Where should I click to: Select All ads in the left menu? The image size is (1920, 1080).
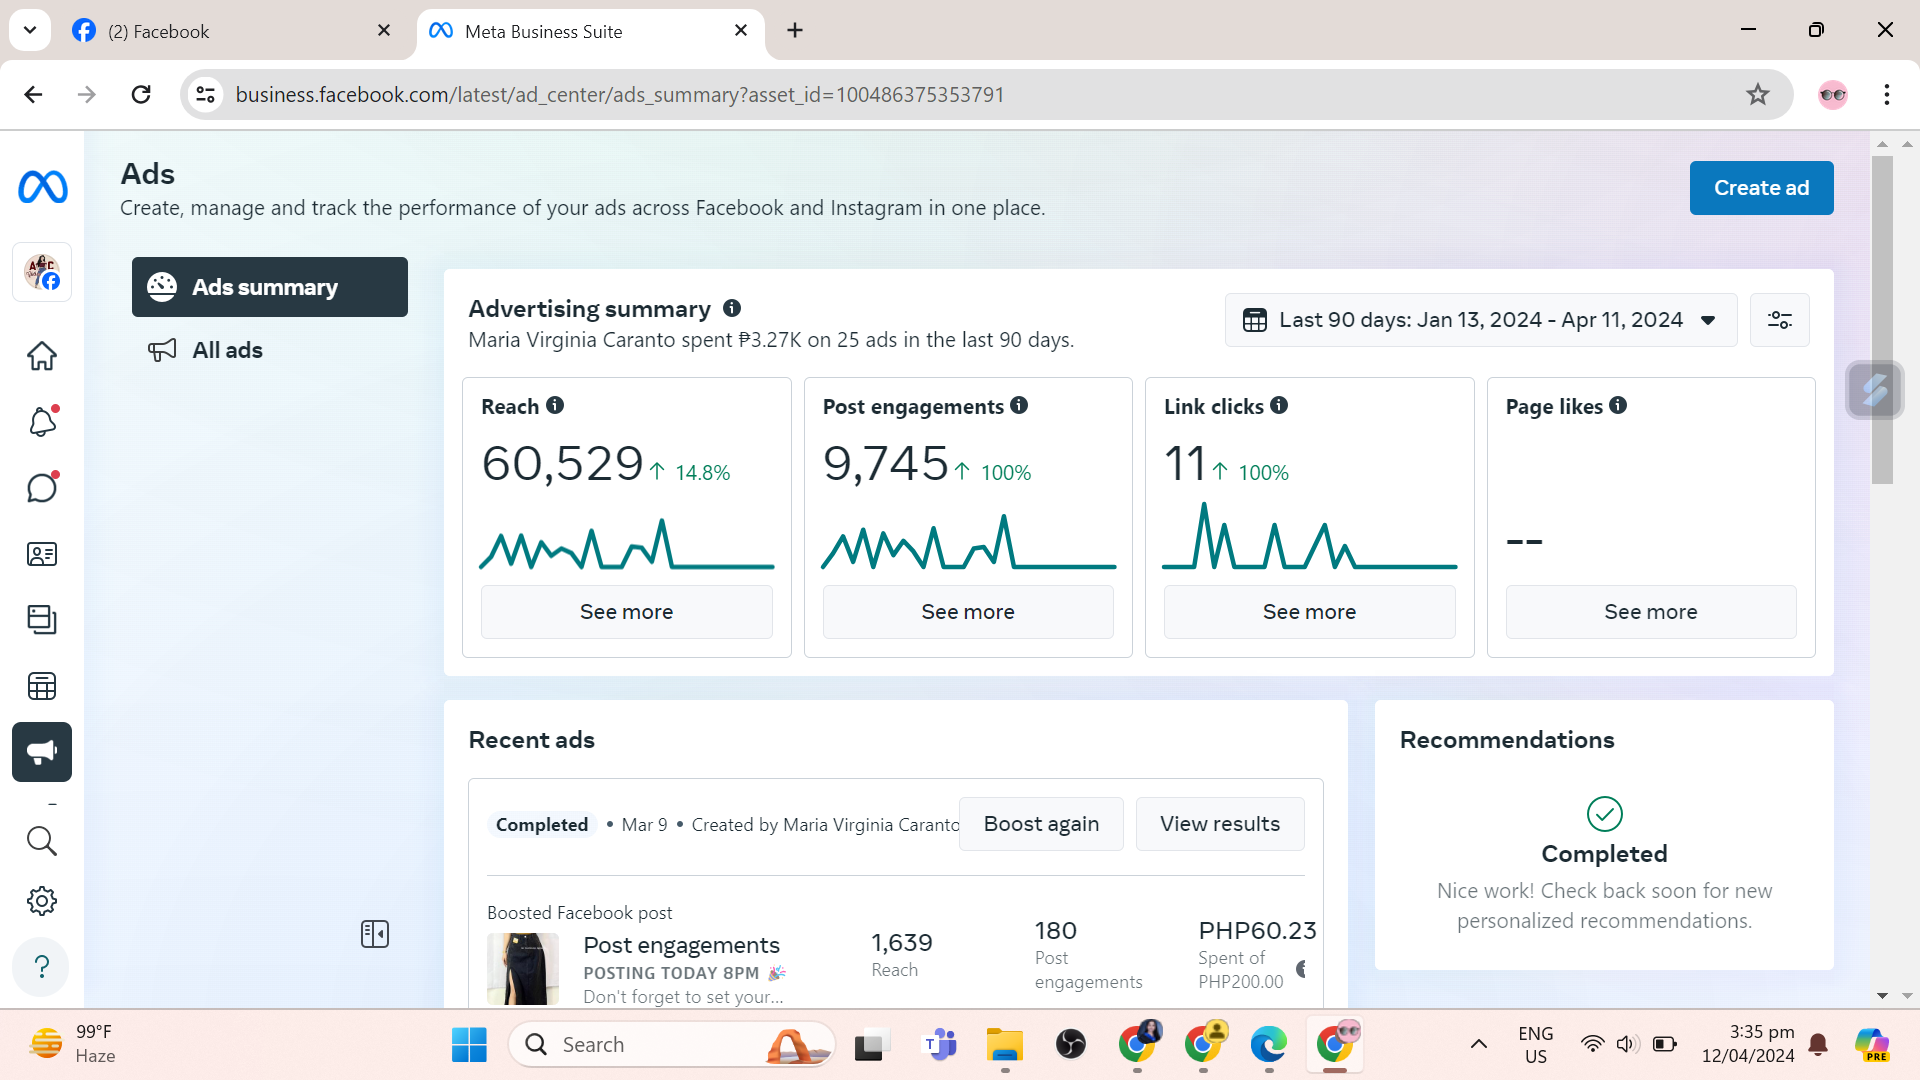(x=227, y=350)
